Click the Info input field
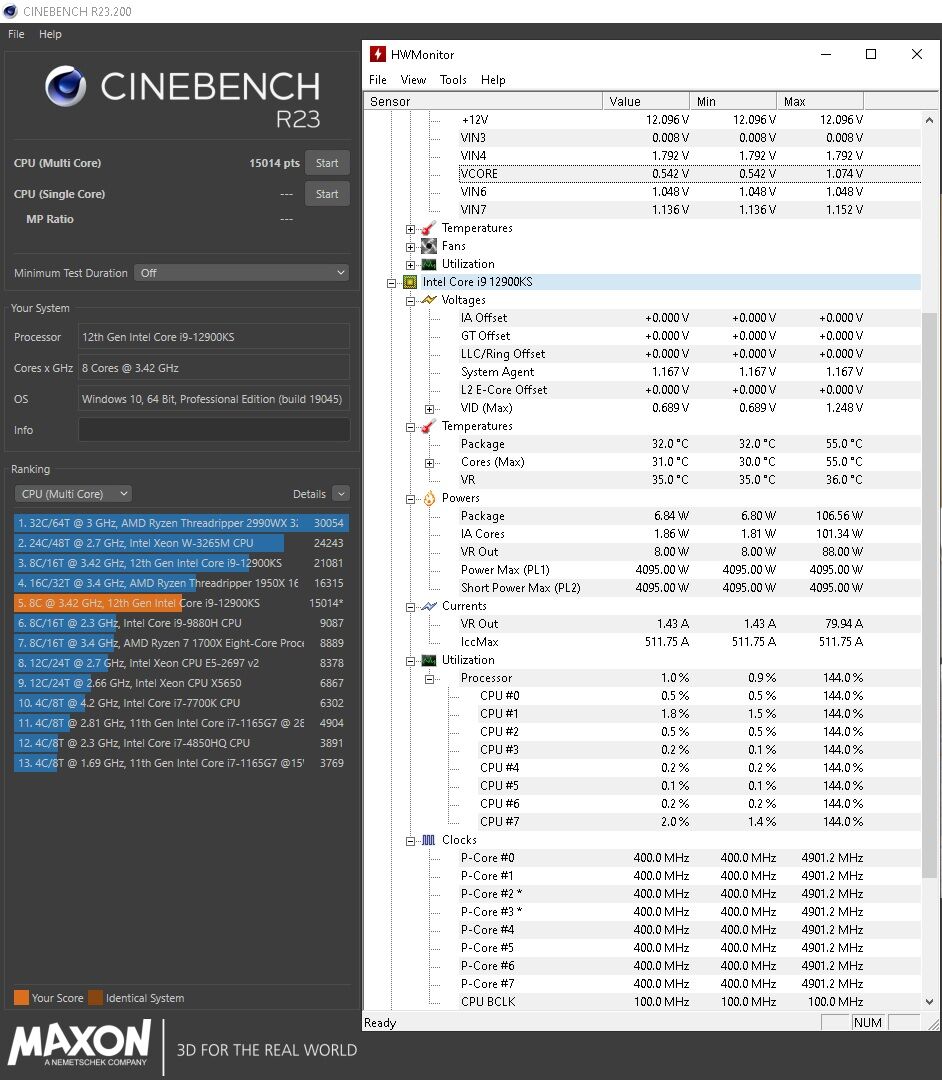 click(x=214, y=430)
